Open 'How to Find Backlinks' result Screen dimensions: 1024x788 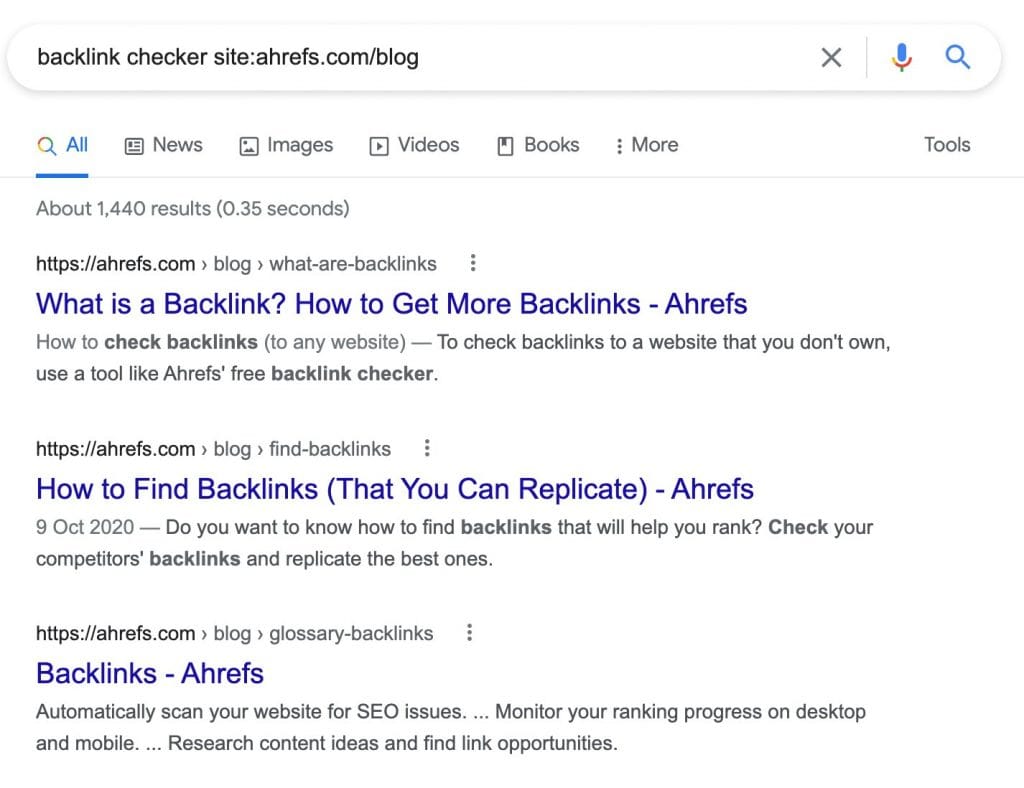click(394, 488)
